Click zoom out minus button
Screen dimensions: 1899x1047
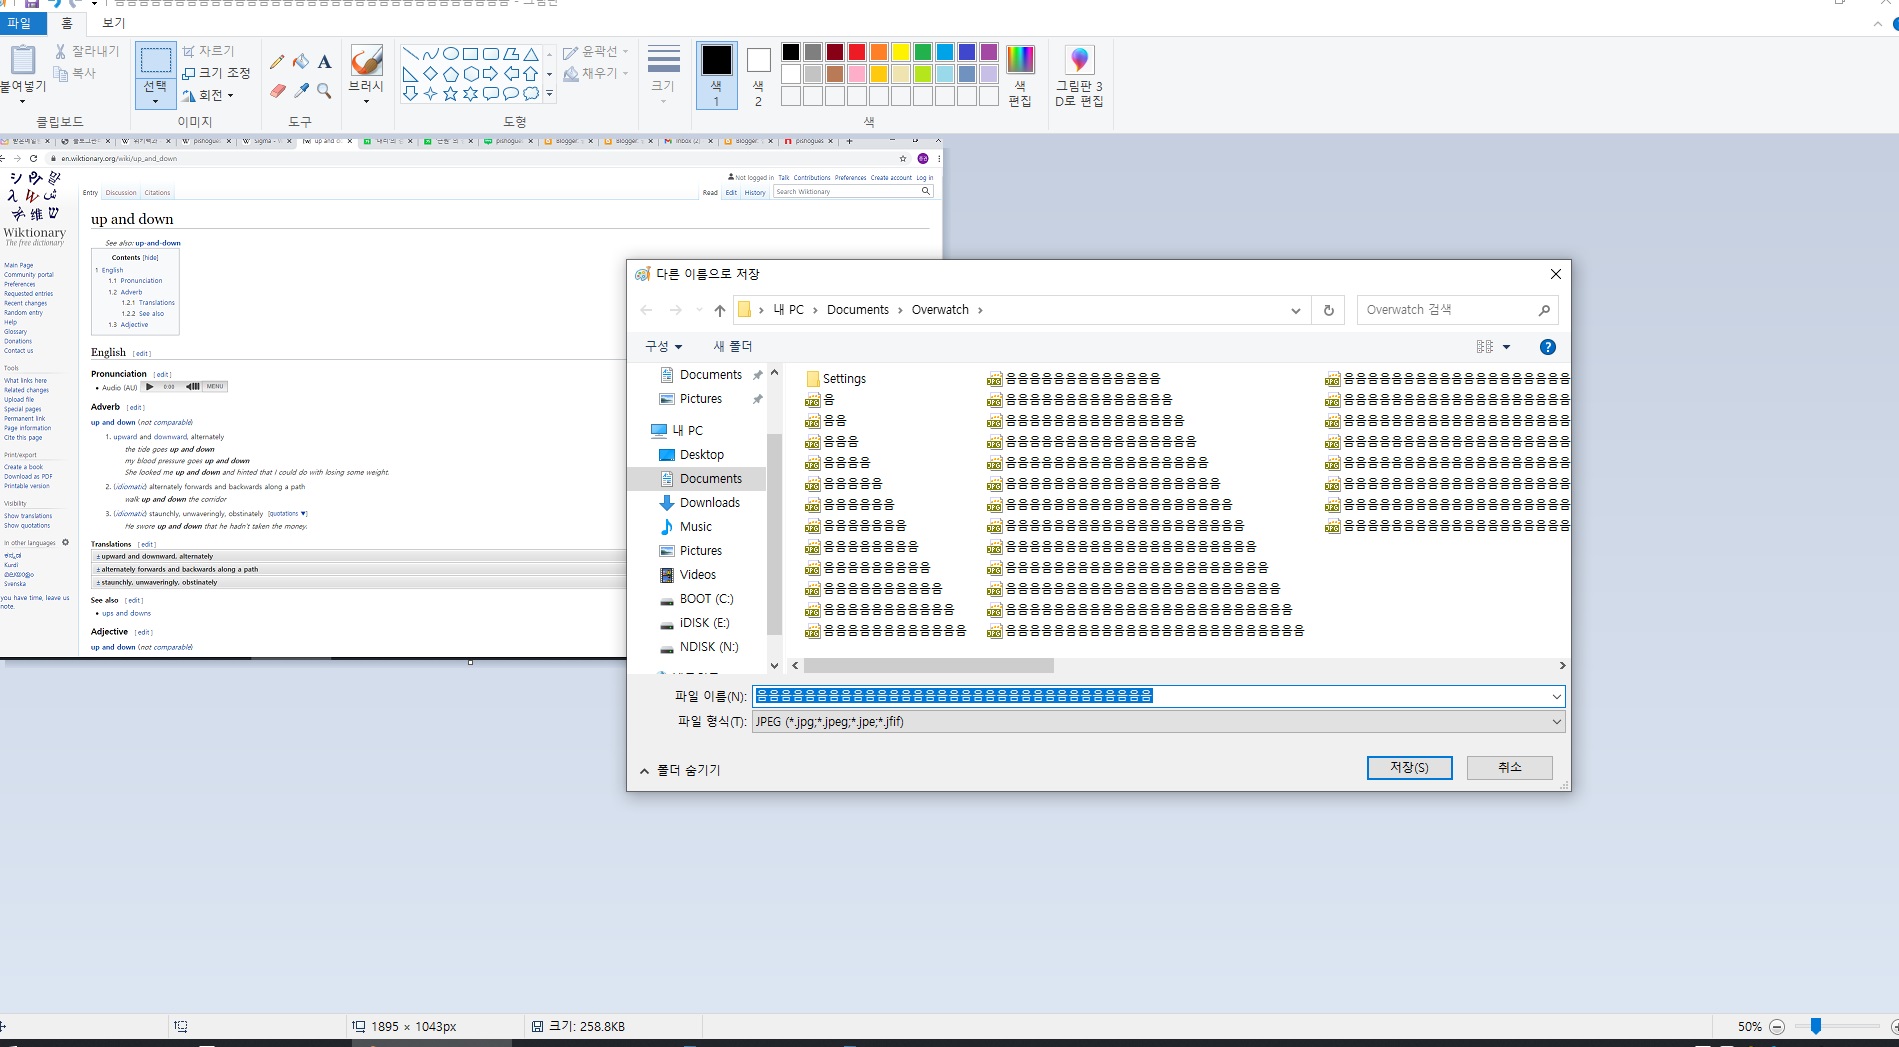[x=1777, y=1026]
